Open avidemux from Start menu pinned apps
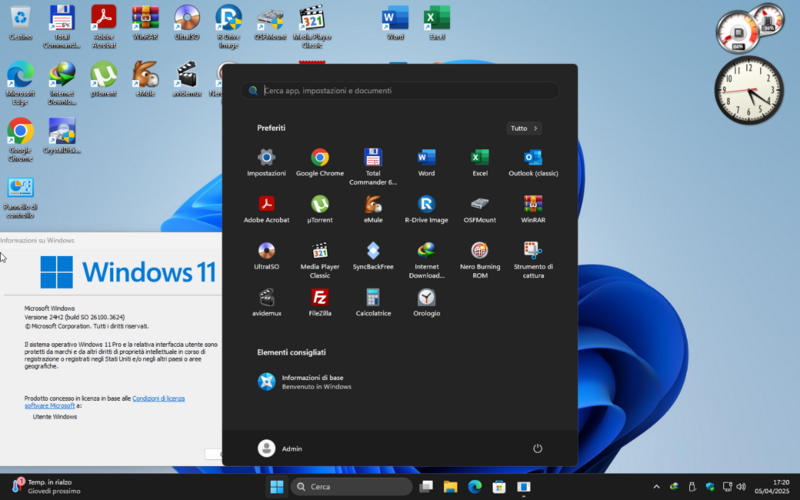This screenshot has width=800, height=500. pos(266,302)
